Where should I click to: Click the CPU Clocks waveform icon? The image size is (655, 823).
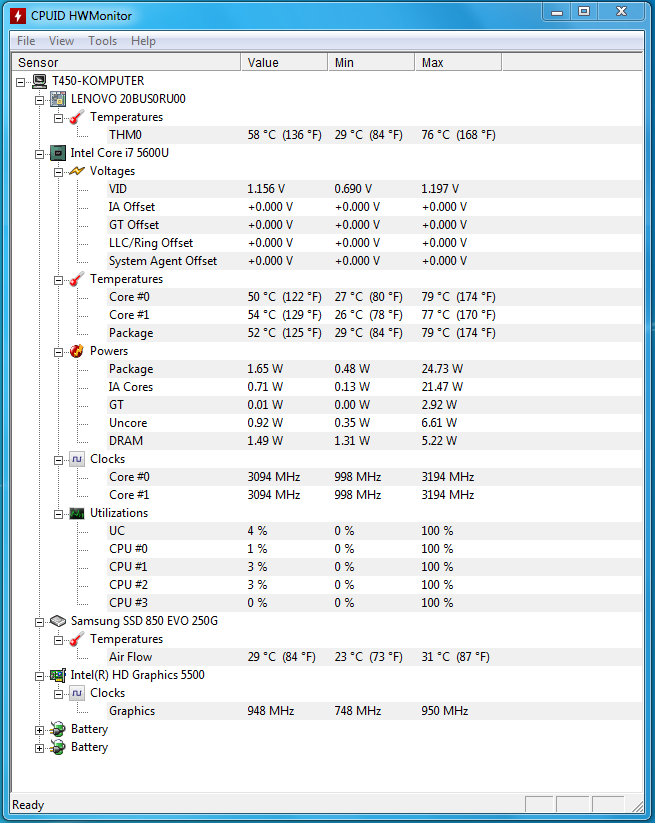click(77, 459)
